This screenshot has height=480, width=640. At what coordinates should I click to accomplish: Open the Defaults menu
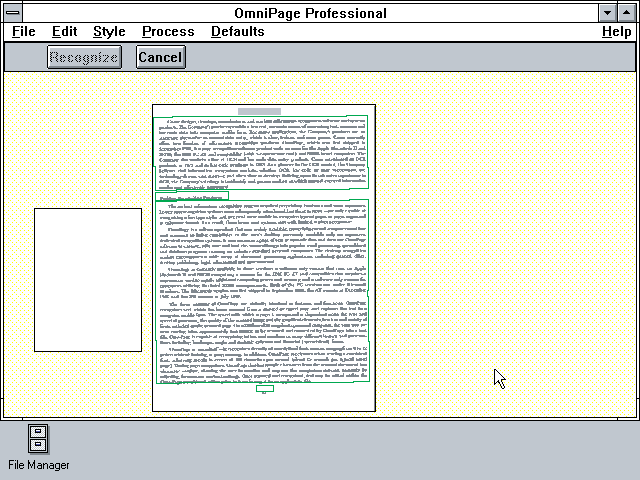point(238,31)
